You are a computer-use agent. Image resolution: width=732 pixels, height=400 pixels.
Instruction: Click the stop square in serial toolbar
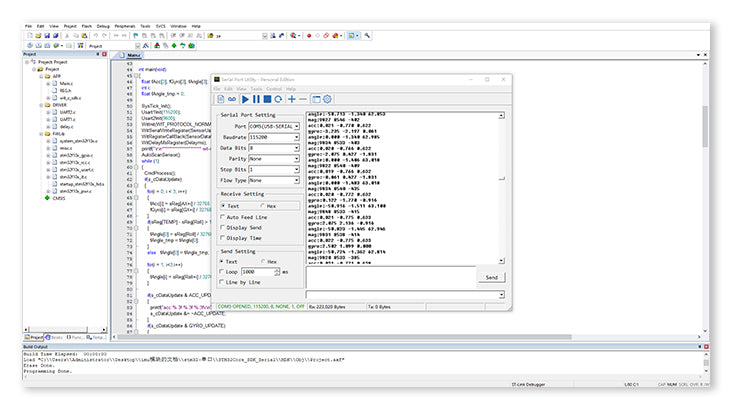pos(266,99)
